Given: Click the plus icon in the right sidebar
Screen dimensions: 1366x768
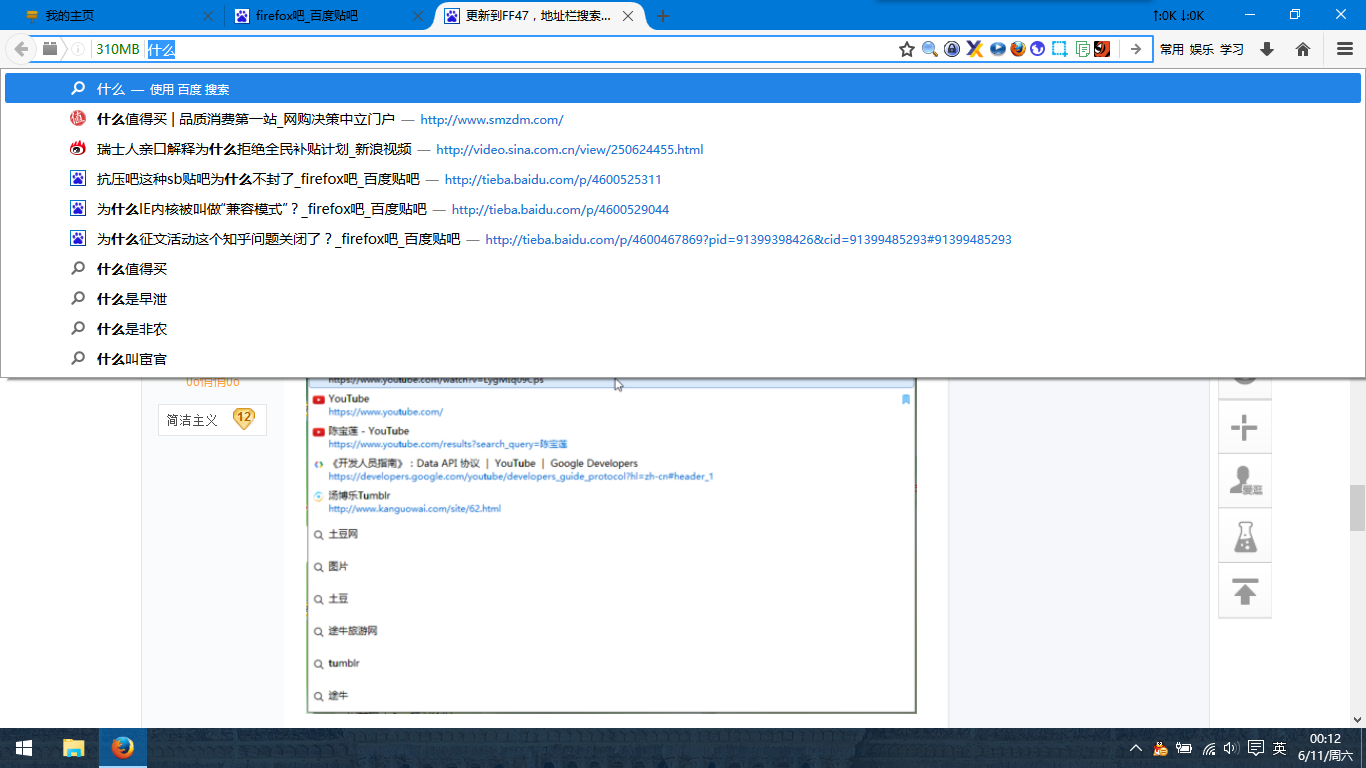Looking at the screenshot, I should (x=1244, y=429).
